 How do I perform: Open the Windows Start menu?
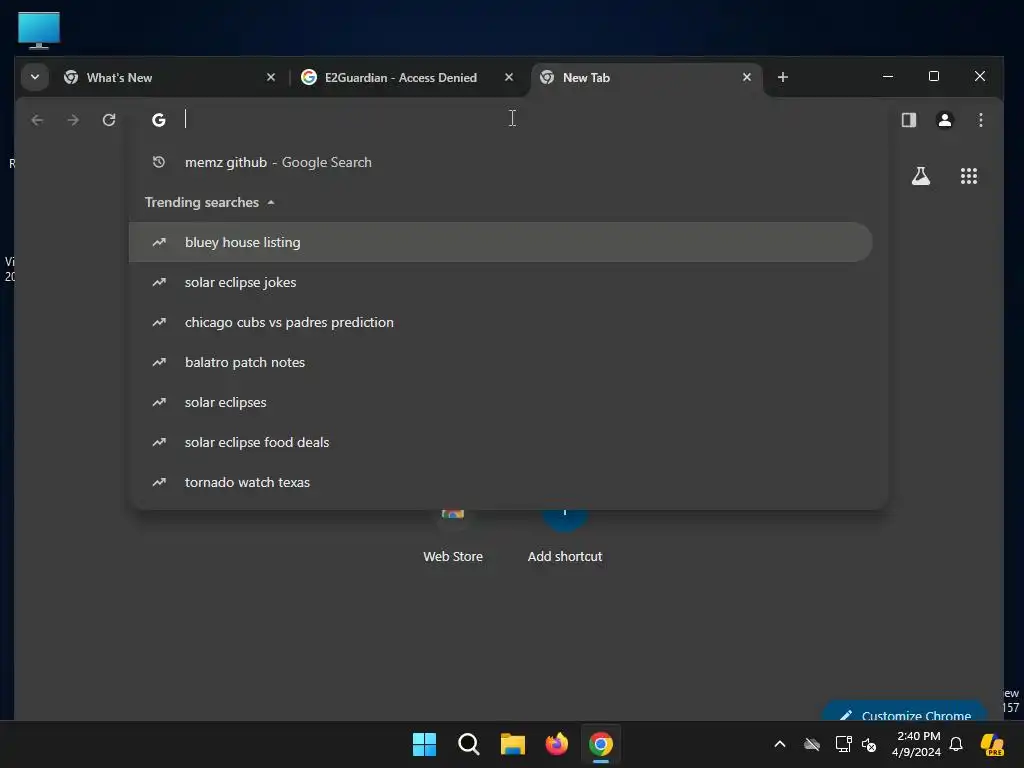(x=424, y=744)
